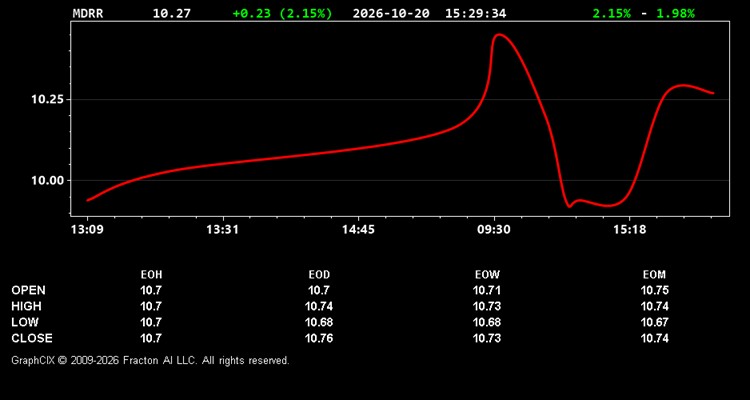Select the EOH value in LOW row
The width and height of the screenshot is (750, 400).
(151, 322)
